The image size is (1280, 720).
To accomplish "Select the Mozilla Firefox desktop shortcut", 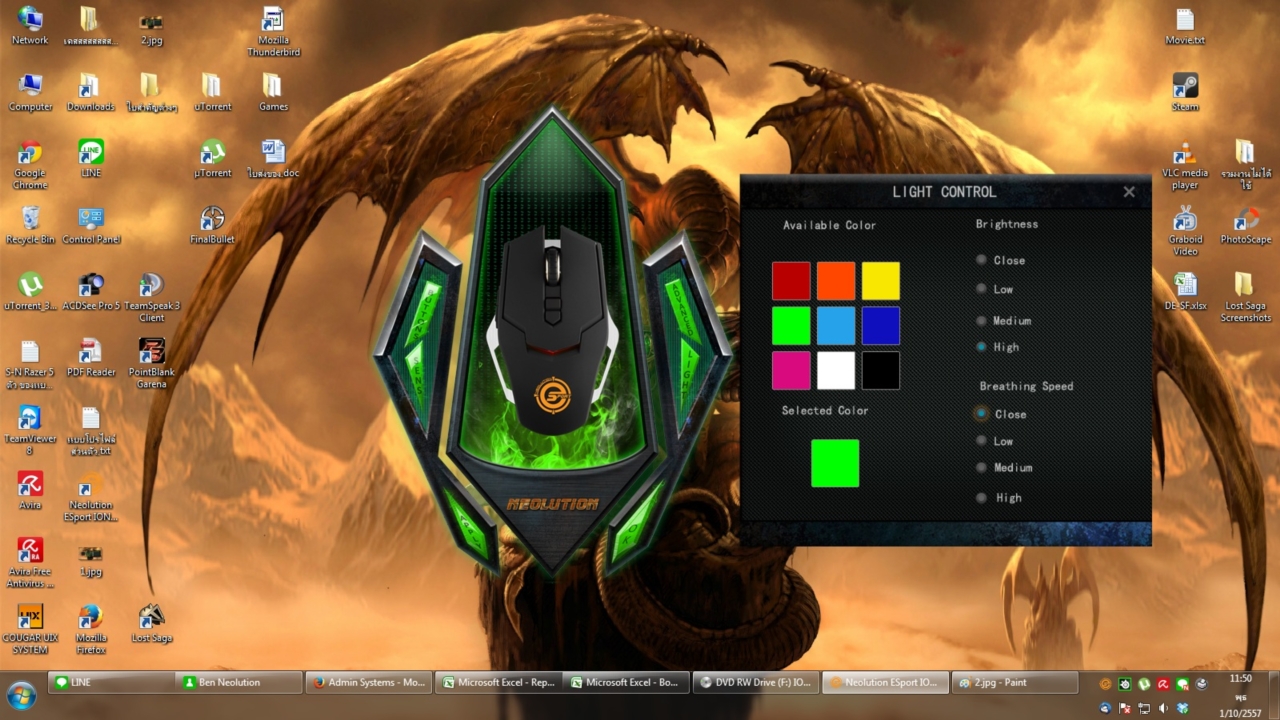I will (x=91, y=630).
